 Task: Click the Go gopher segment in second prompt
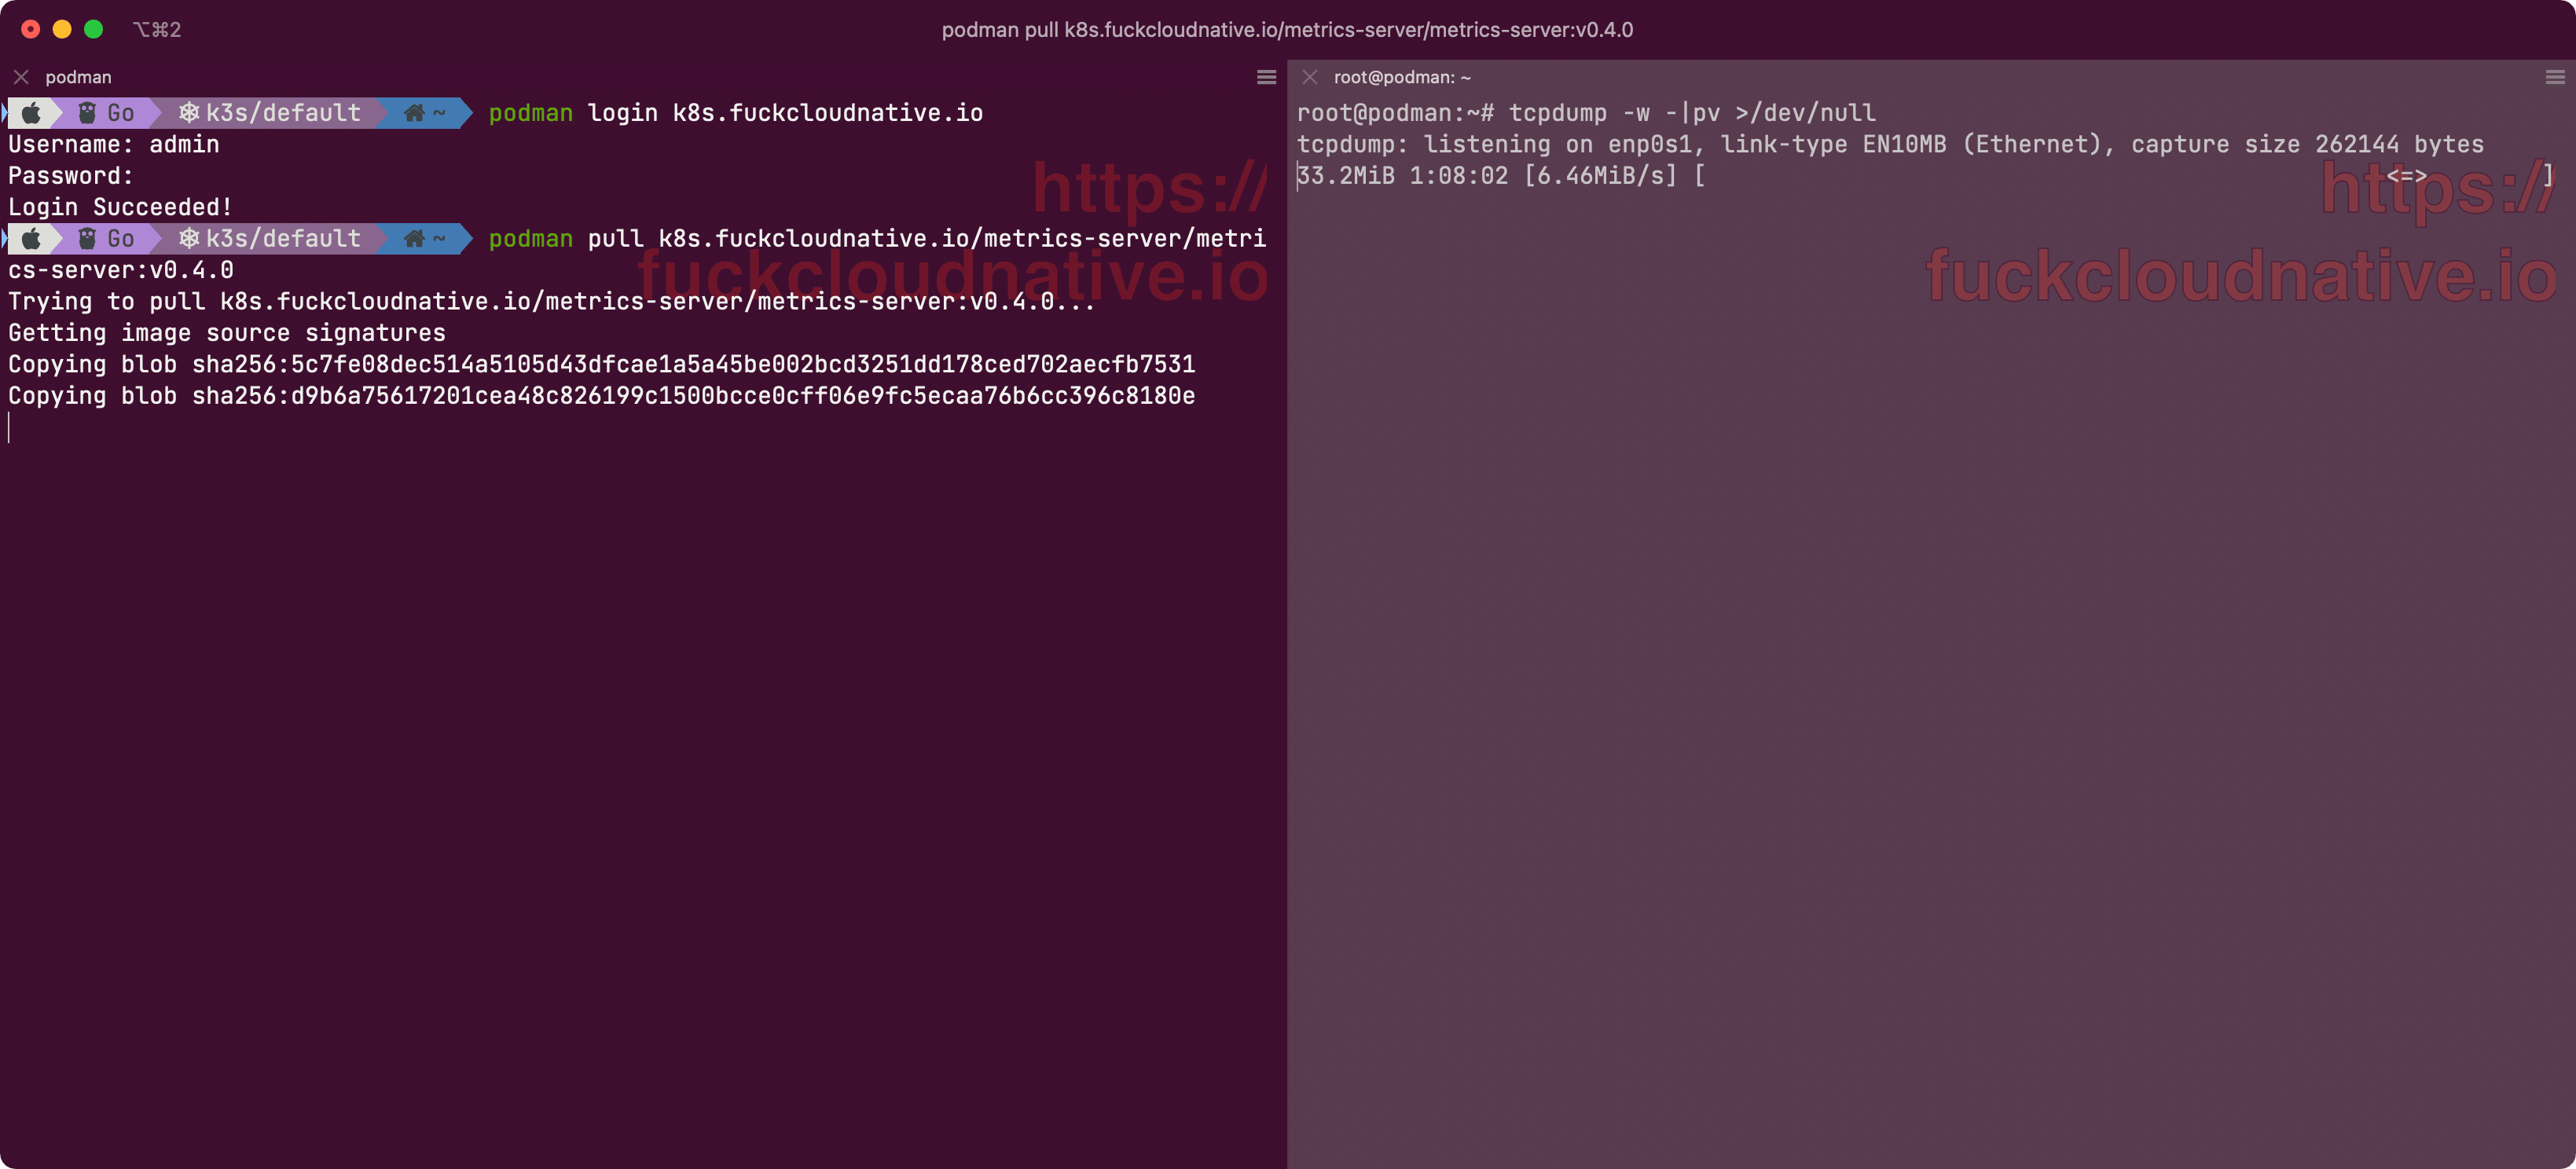click(x=107, y=239)
